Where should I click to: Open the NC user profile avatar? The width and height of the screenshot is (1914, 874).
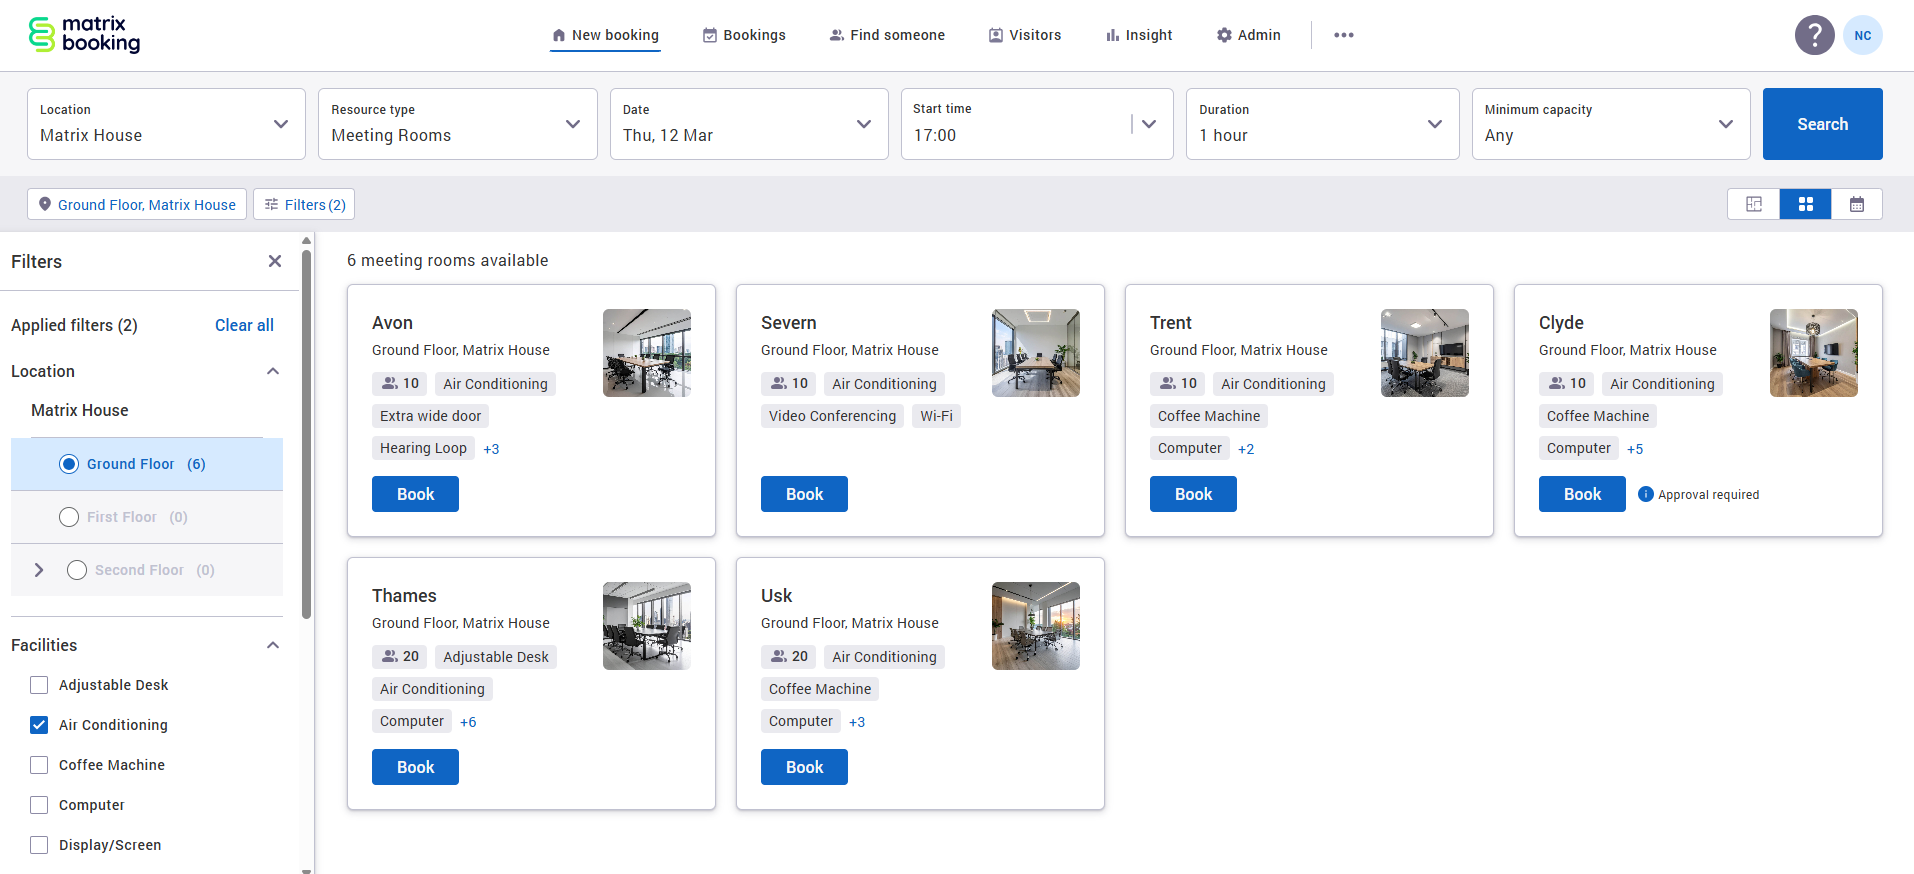[x=1862, y=35]
